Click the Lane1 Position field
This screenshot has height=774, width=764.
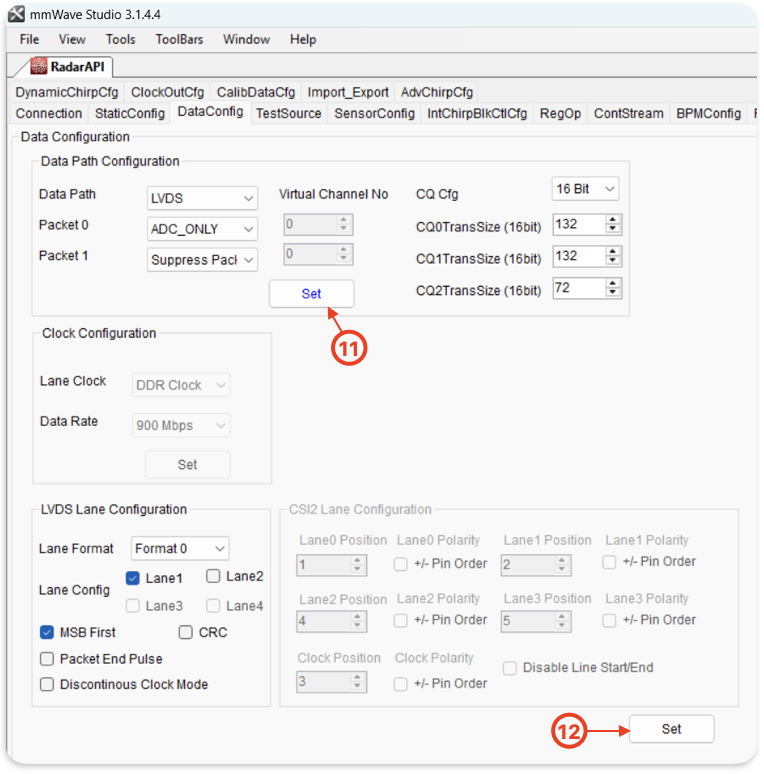click(536, 565)
